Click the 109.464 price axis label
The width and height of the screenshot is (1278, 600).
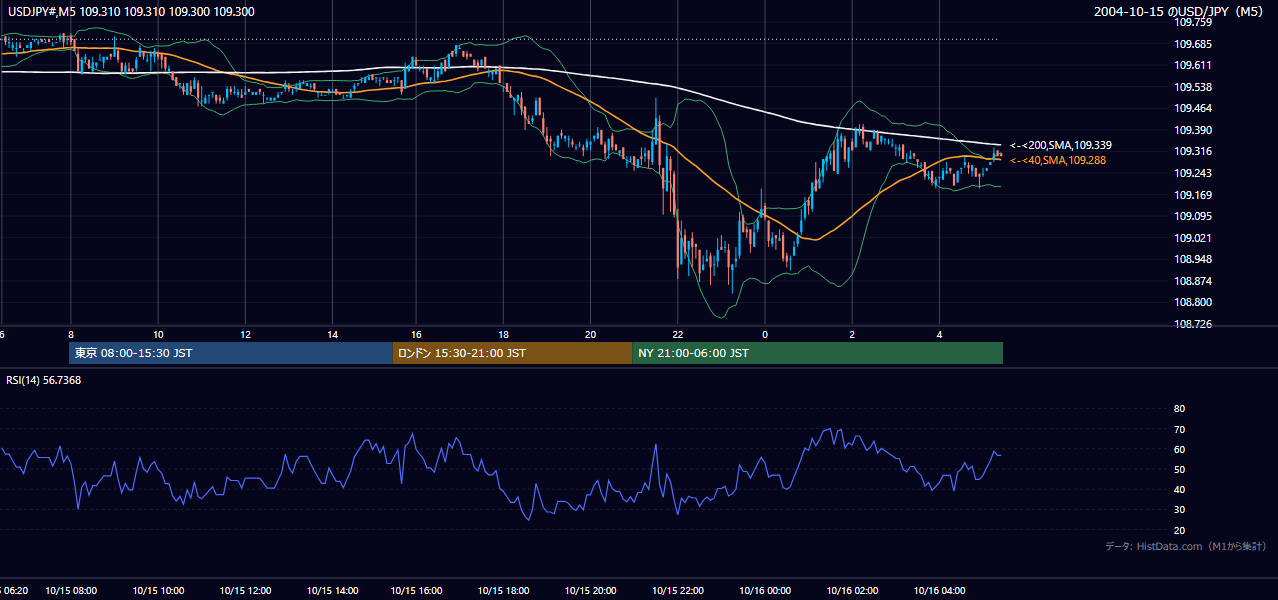(x=1193, y=108)
